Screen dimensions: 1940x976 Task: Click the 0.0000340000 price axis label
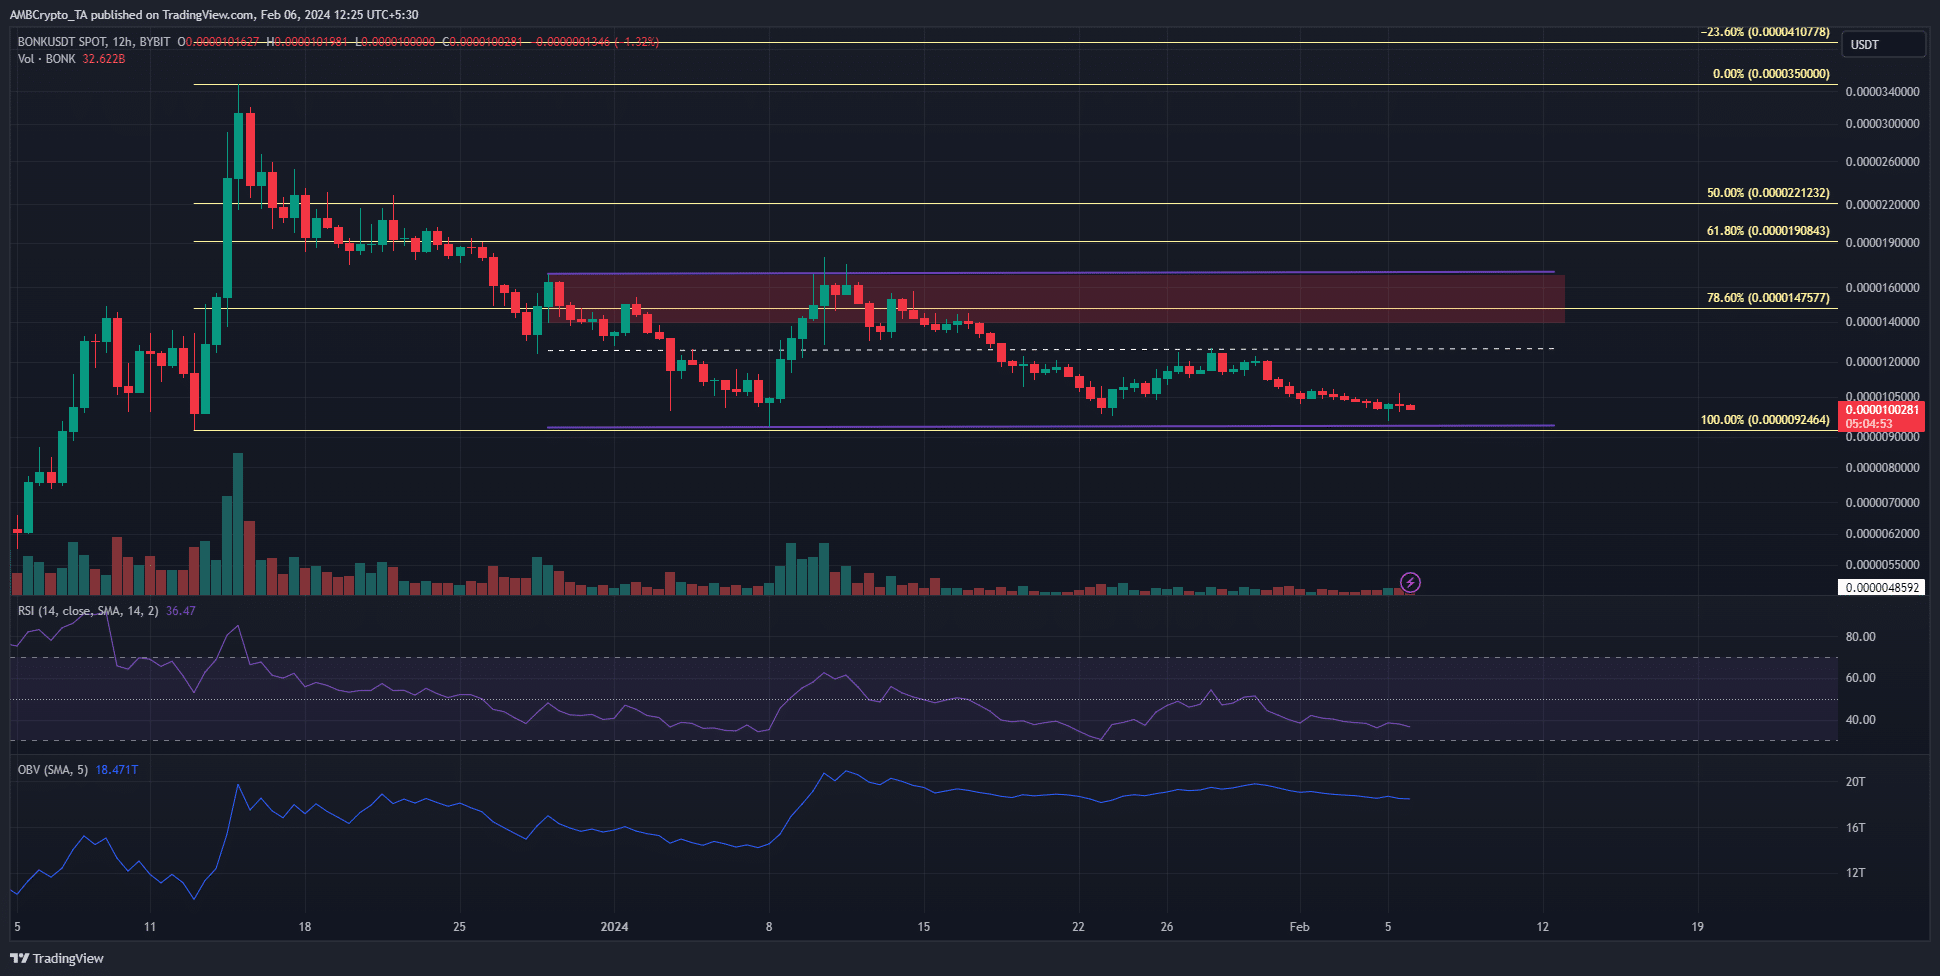[1882, 92]
